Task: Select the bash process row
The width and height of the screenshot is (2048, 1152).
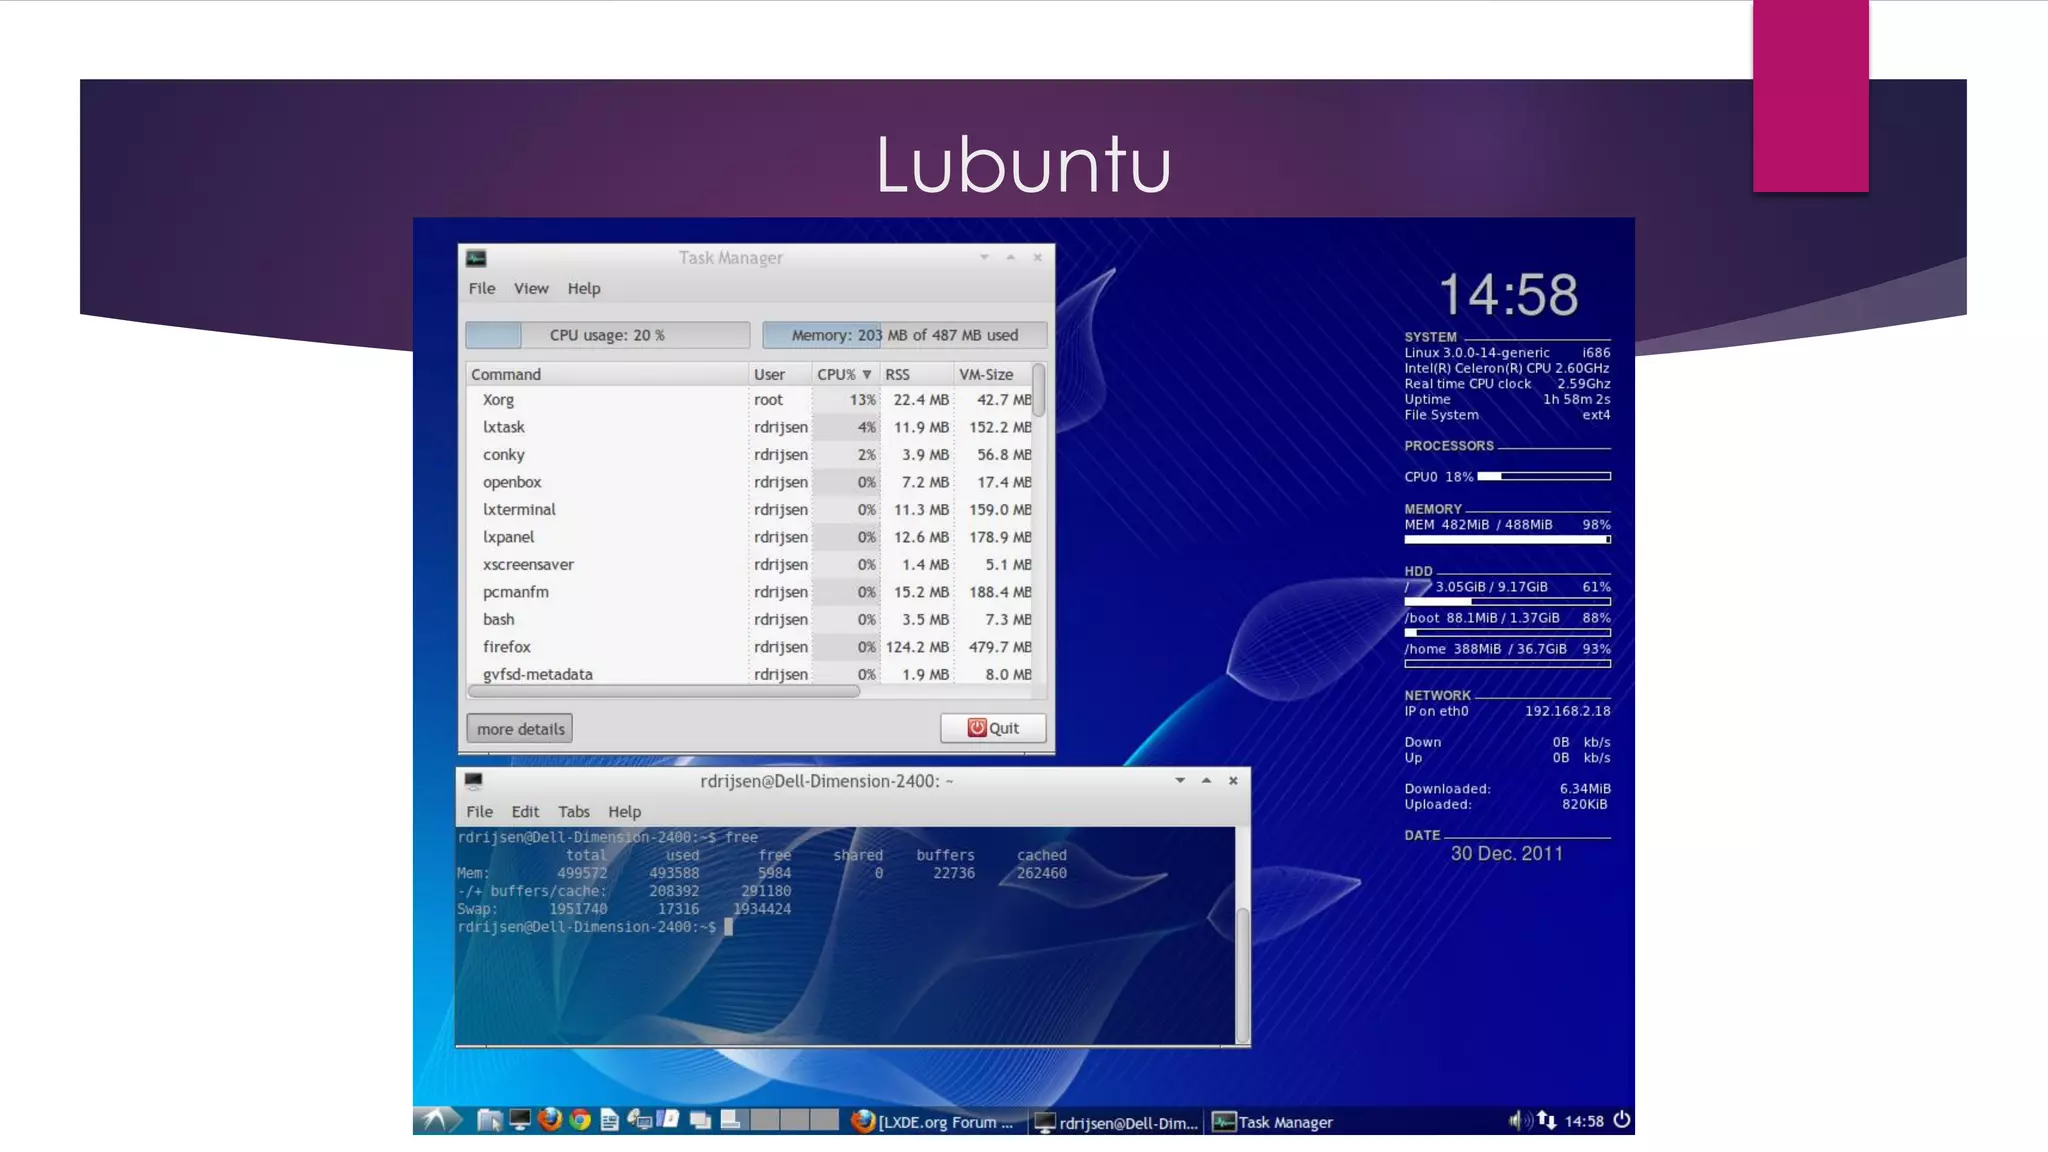Action: (750, 620)
